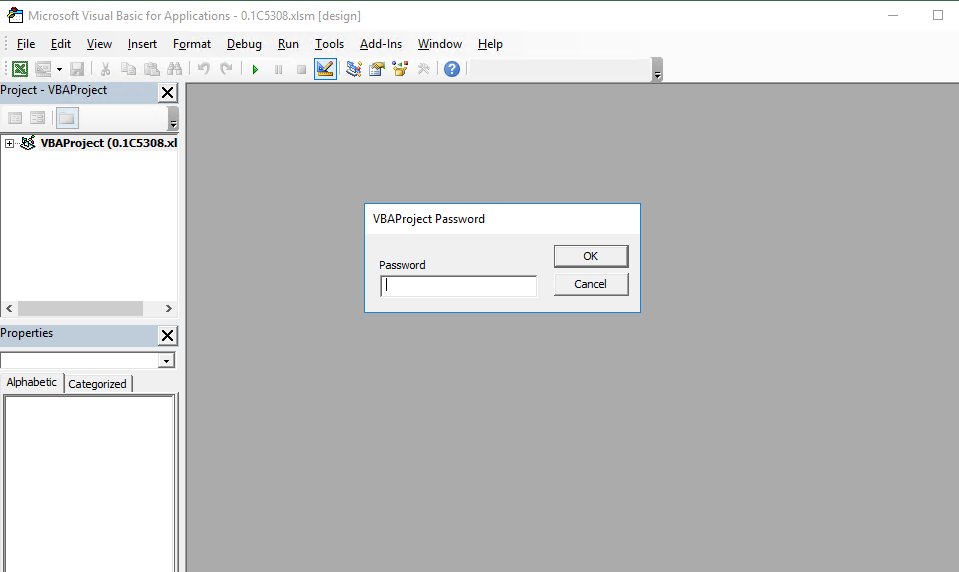The width and height of the screenshot is (959, 572).
Task: Open the Run menu
Action: [x=288, y=44]
